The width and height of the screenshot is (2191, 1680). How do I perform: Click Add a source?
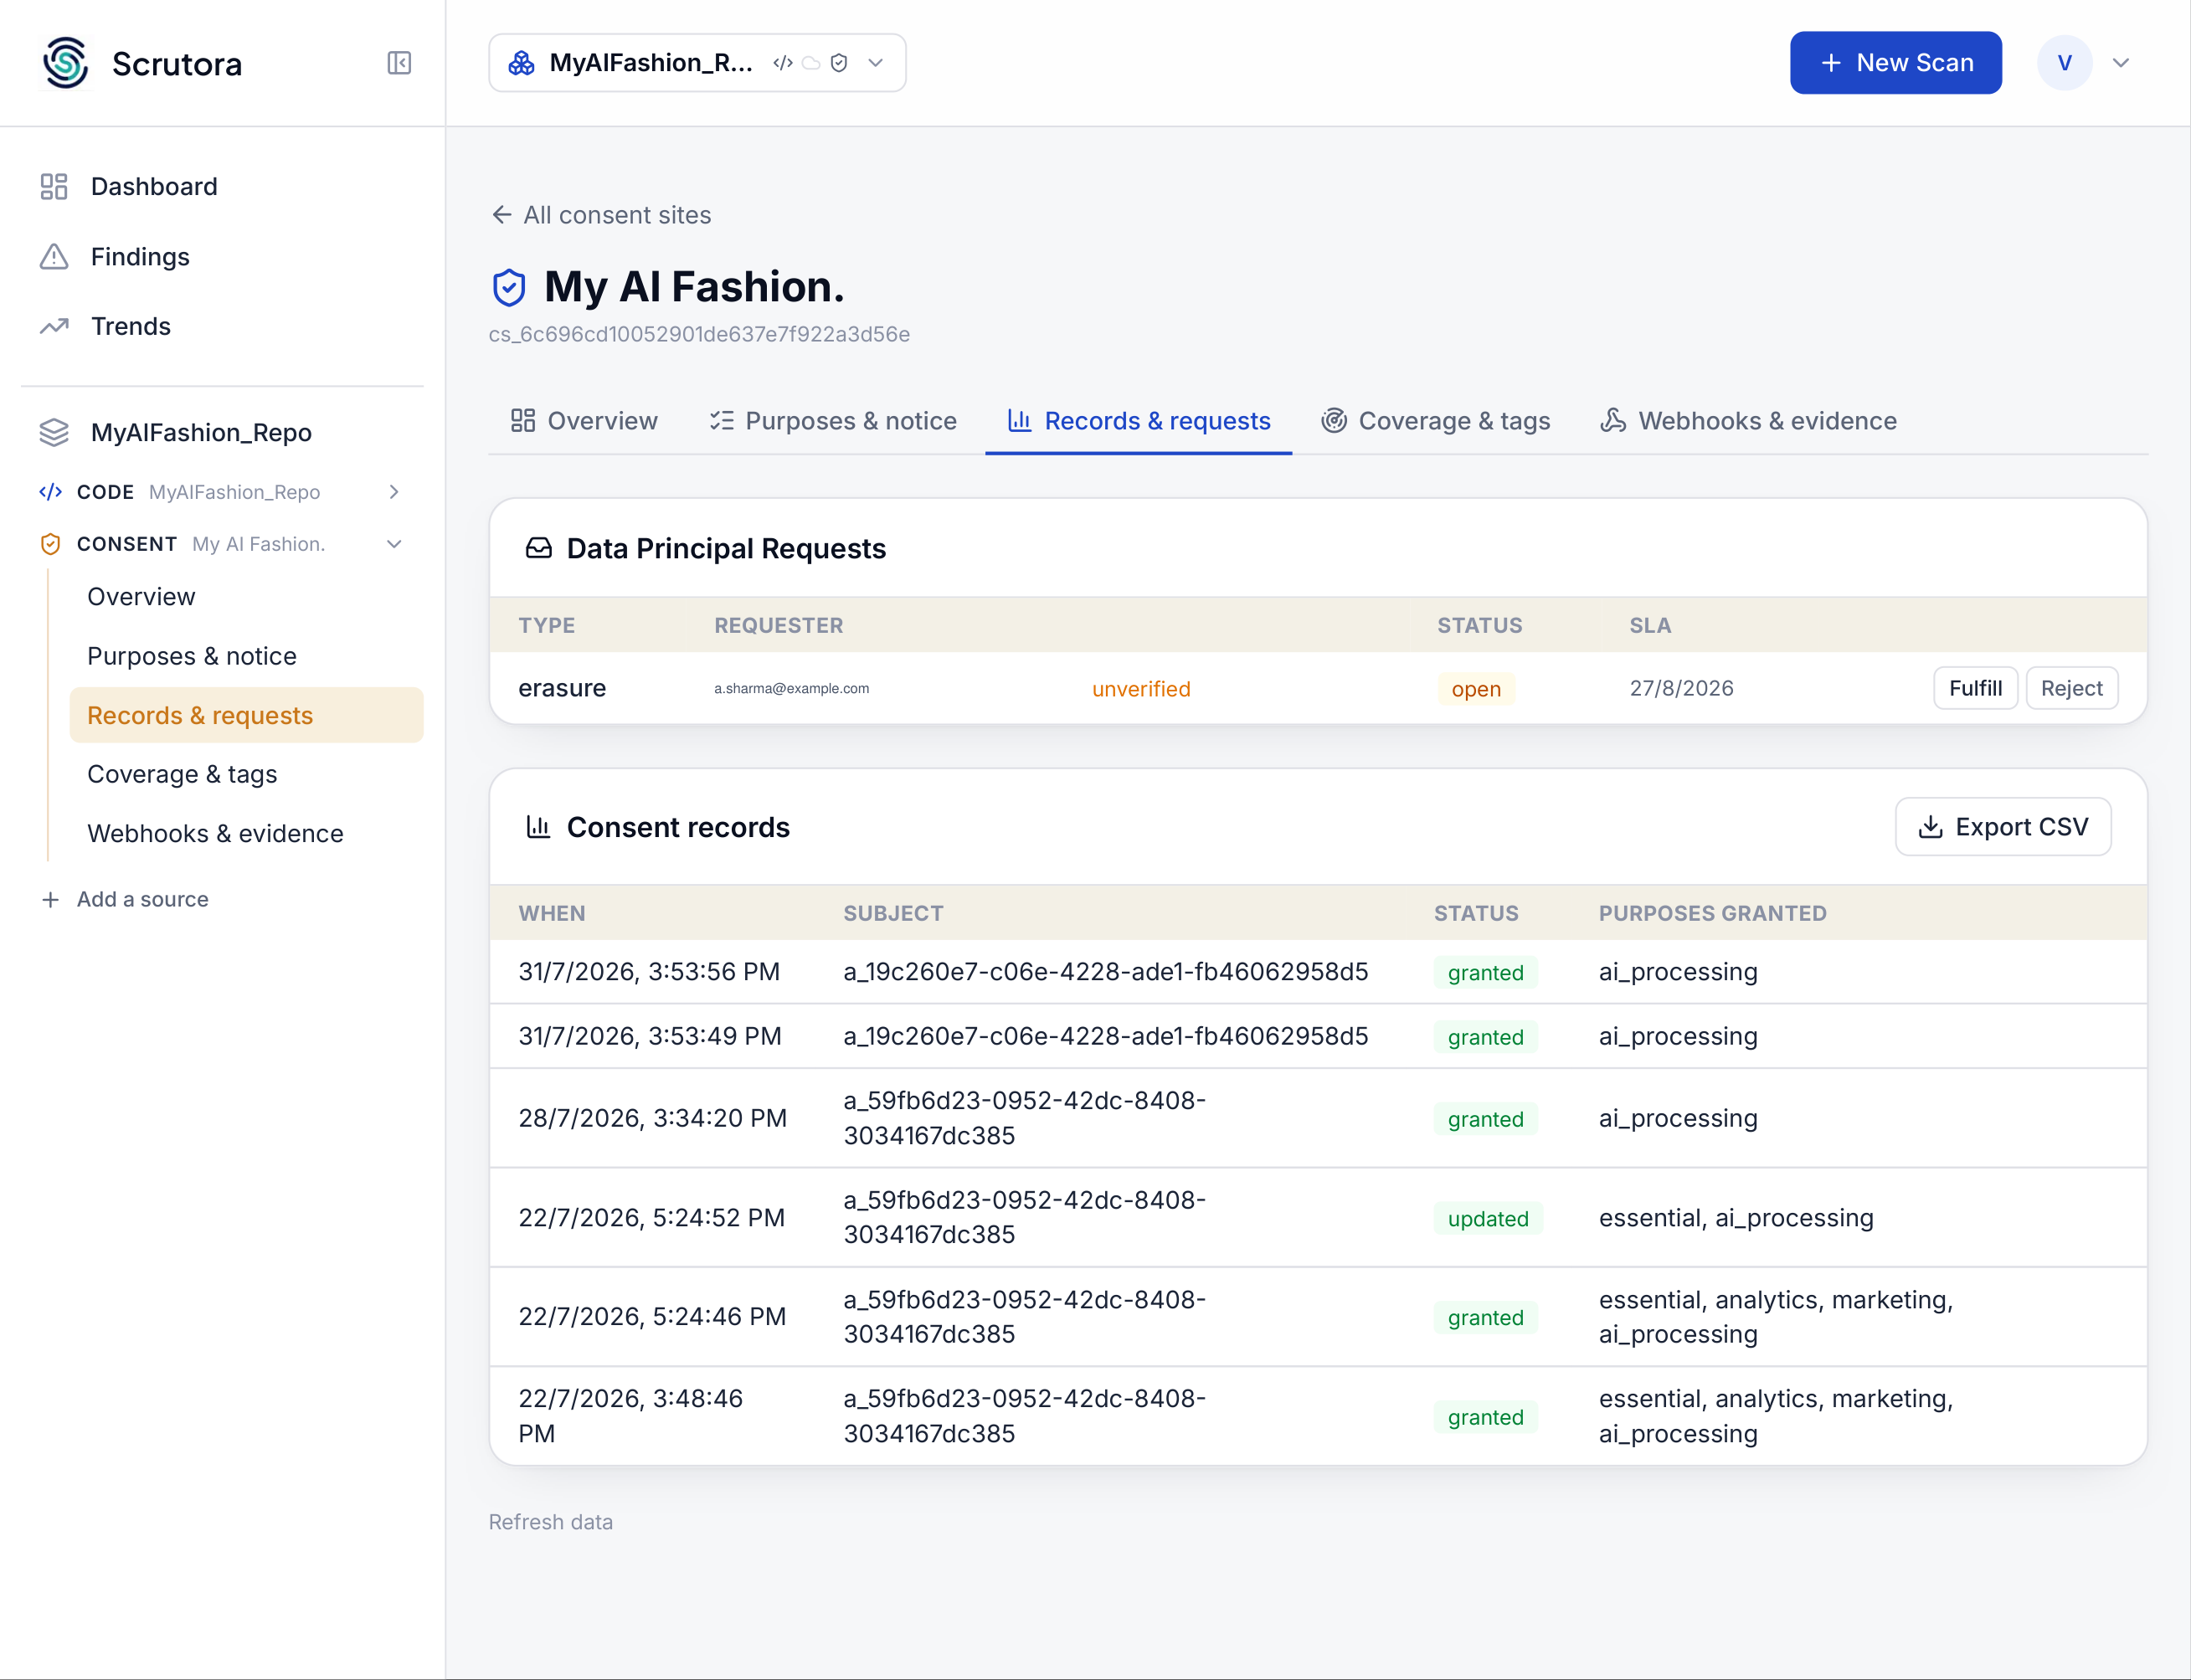143,899
